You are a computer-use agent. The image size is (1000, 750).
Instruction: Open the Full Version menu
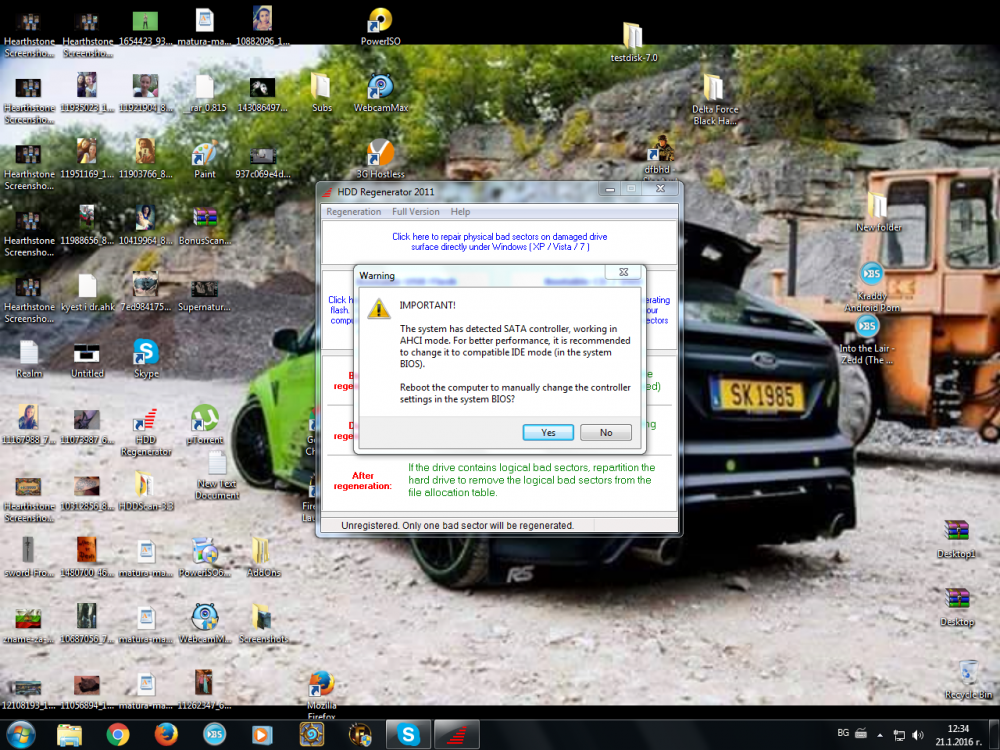[416, 212]
